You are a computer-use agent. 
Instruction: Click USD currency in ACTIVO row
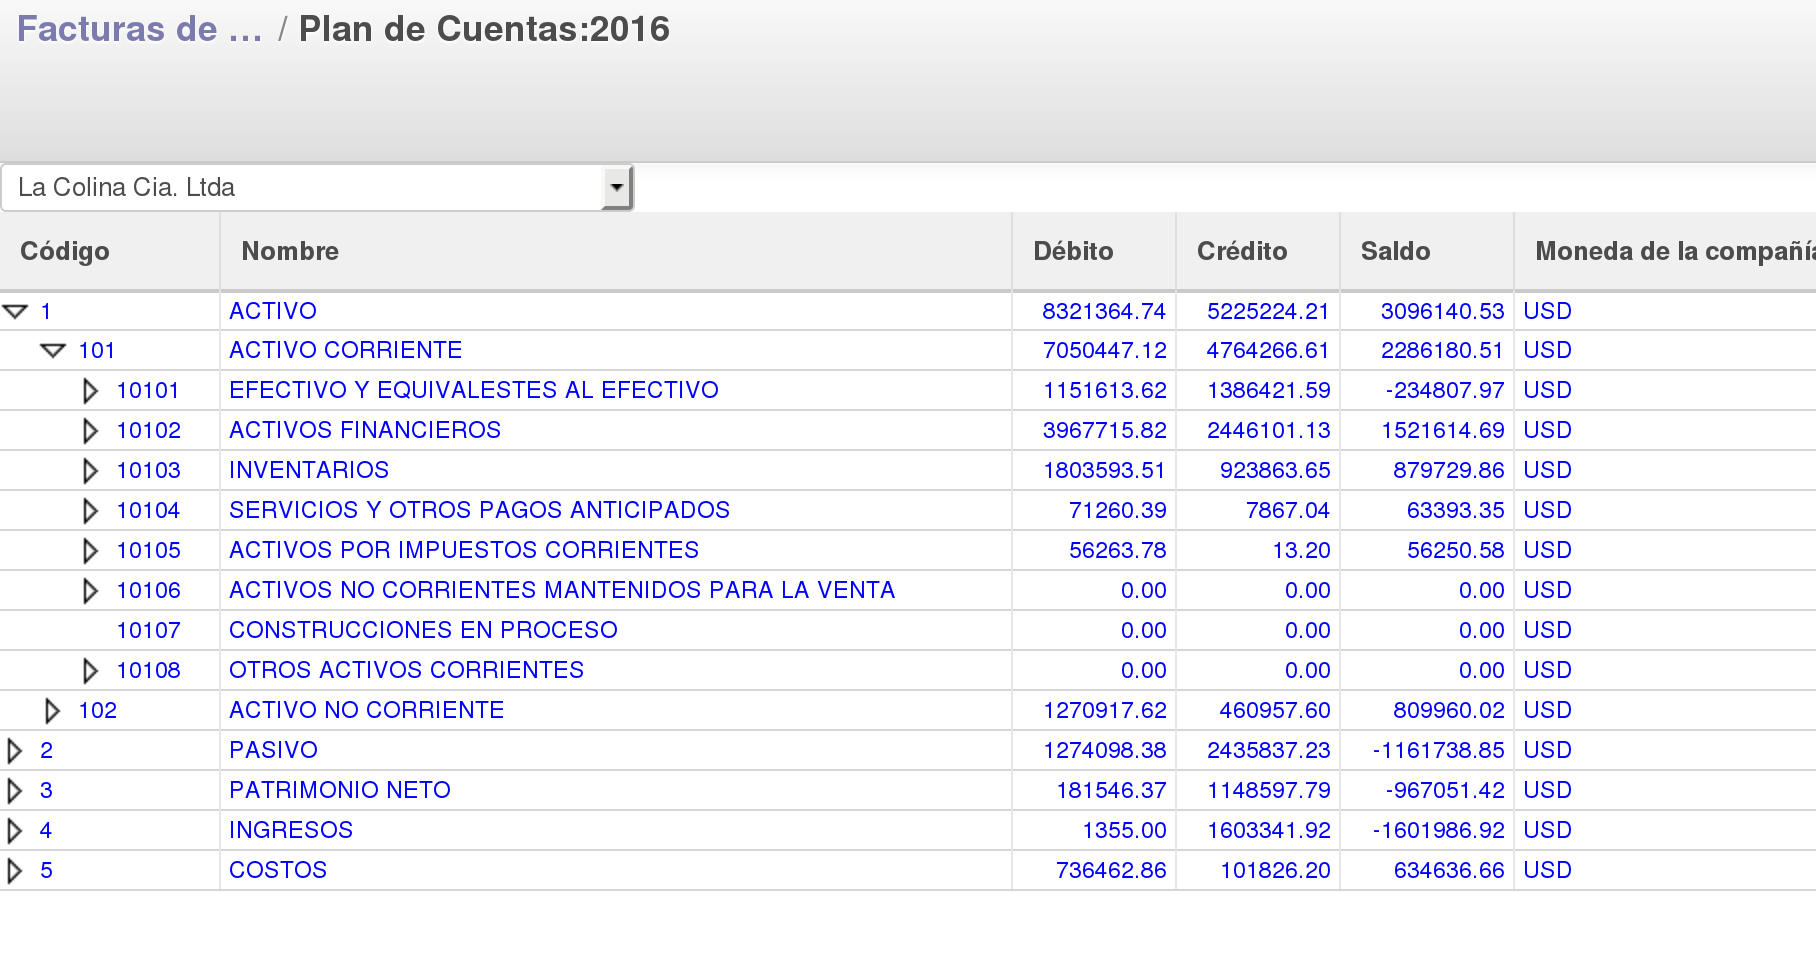[1548, 311]
